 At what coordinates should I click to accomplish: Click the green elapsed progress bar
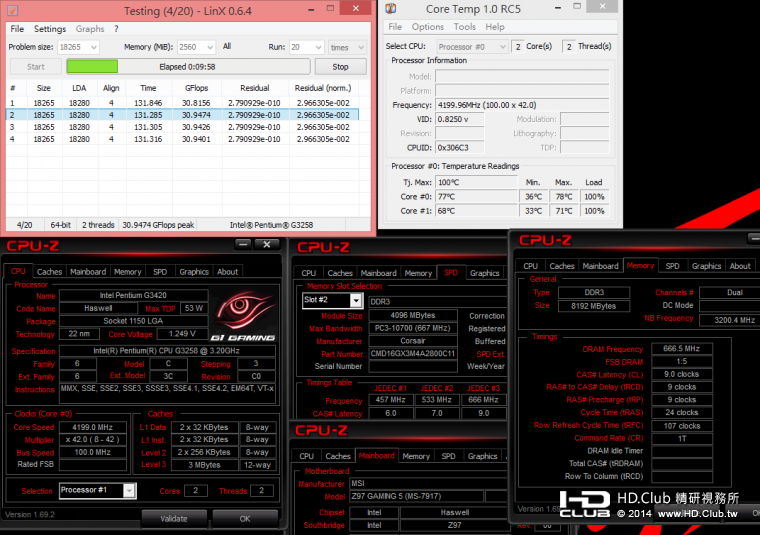click(x=187, y=67)
